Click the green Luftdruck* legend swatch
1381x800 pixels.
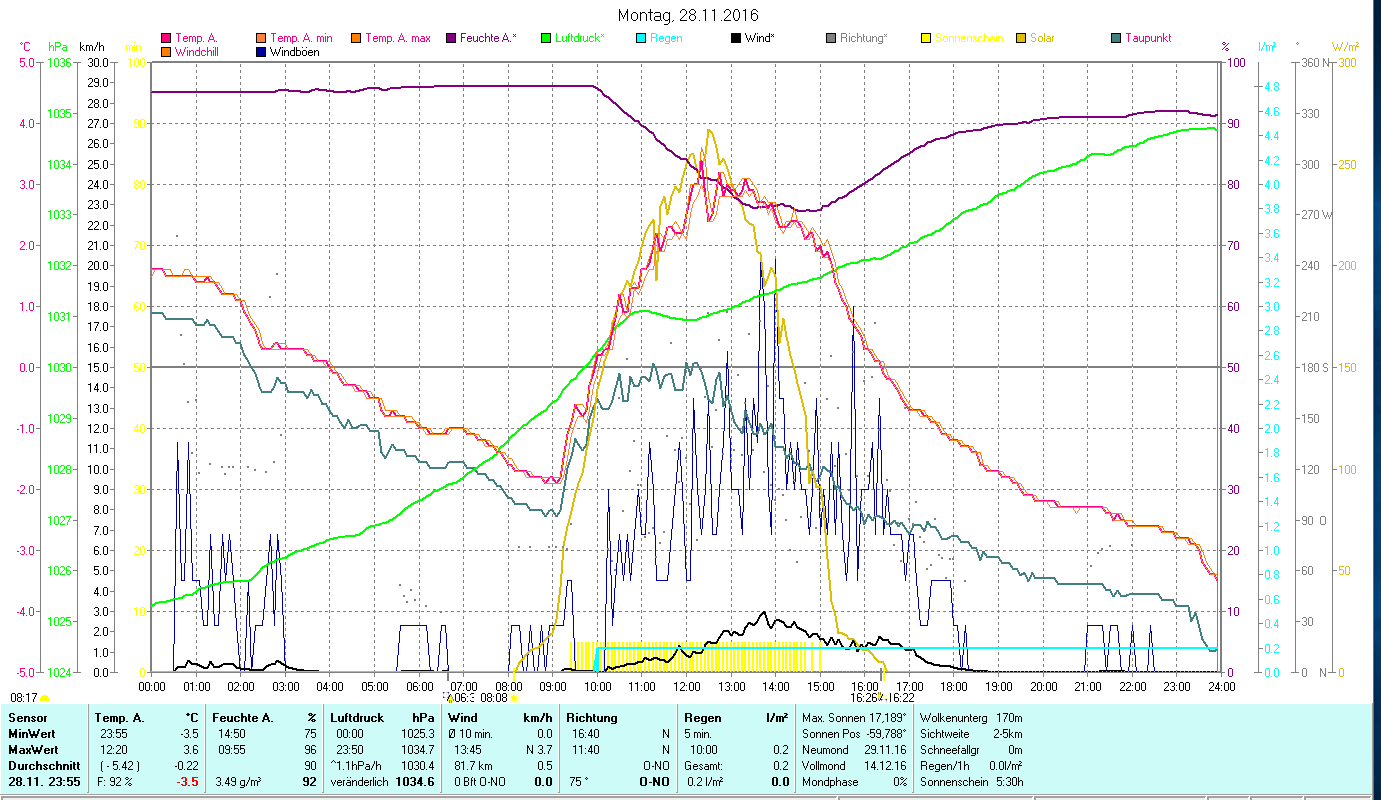coord(546,39)
